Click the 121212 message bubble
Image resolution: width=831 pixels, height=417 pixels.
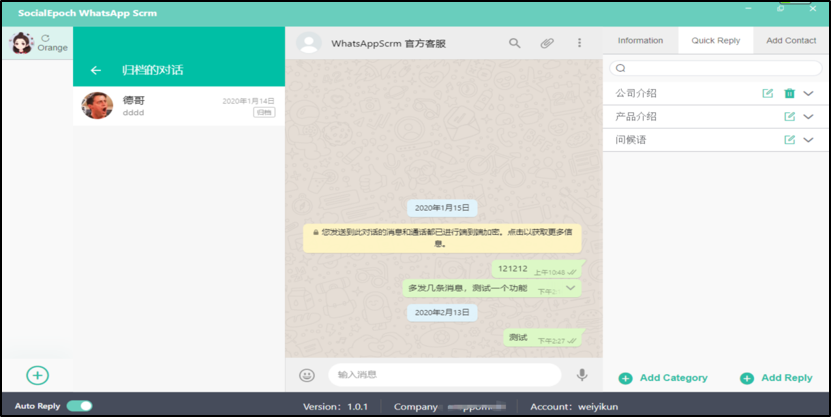point(537,269)
